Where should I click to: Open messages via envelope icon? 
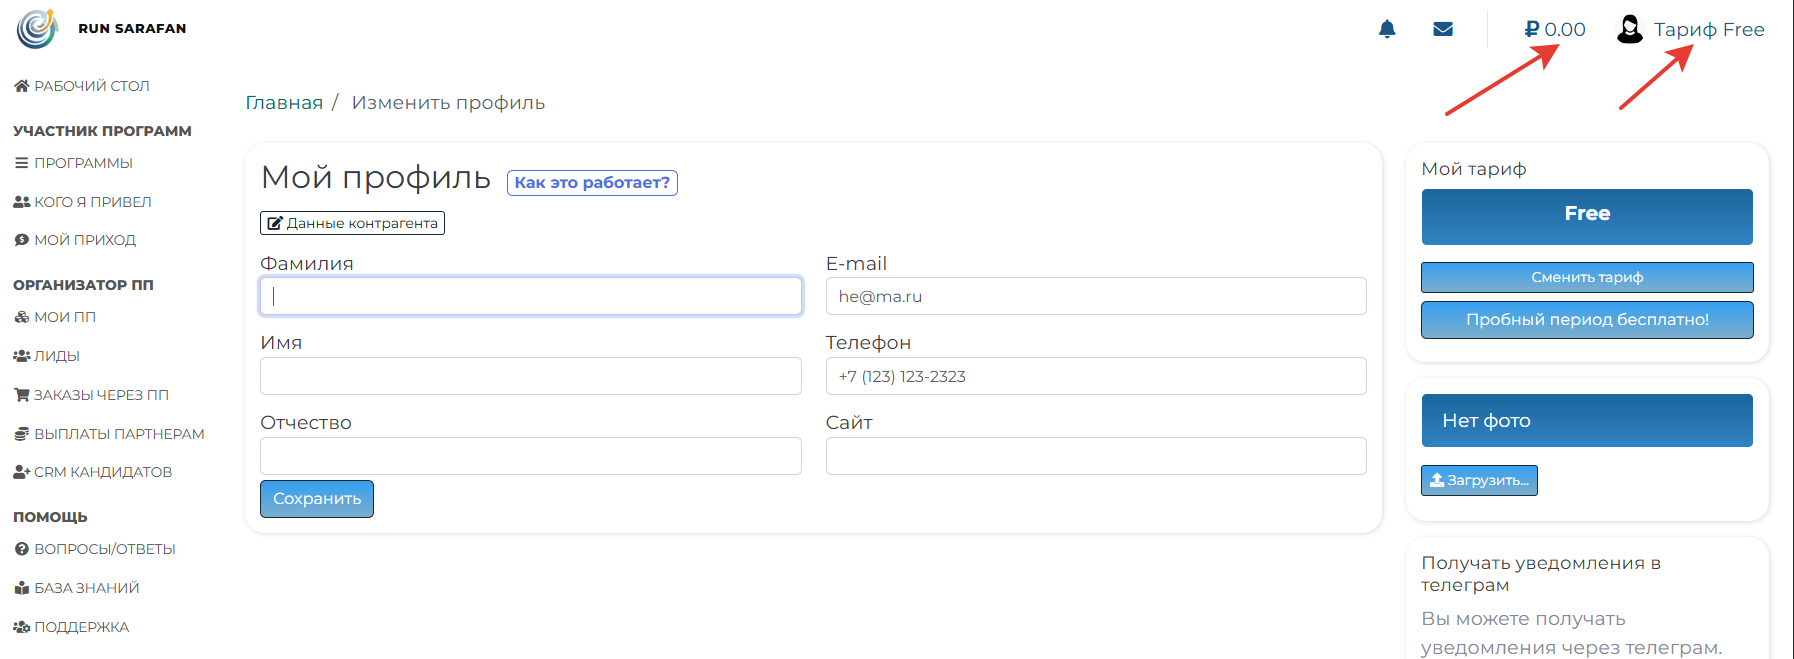pyautogui.click(x=1443, y=29)
